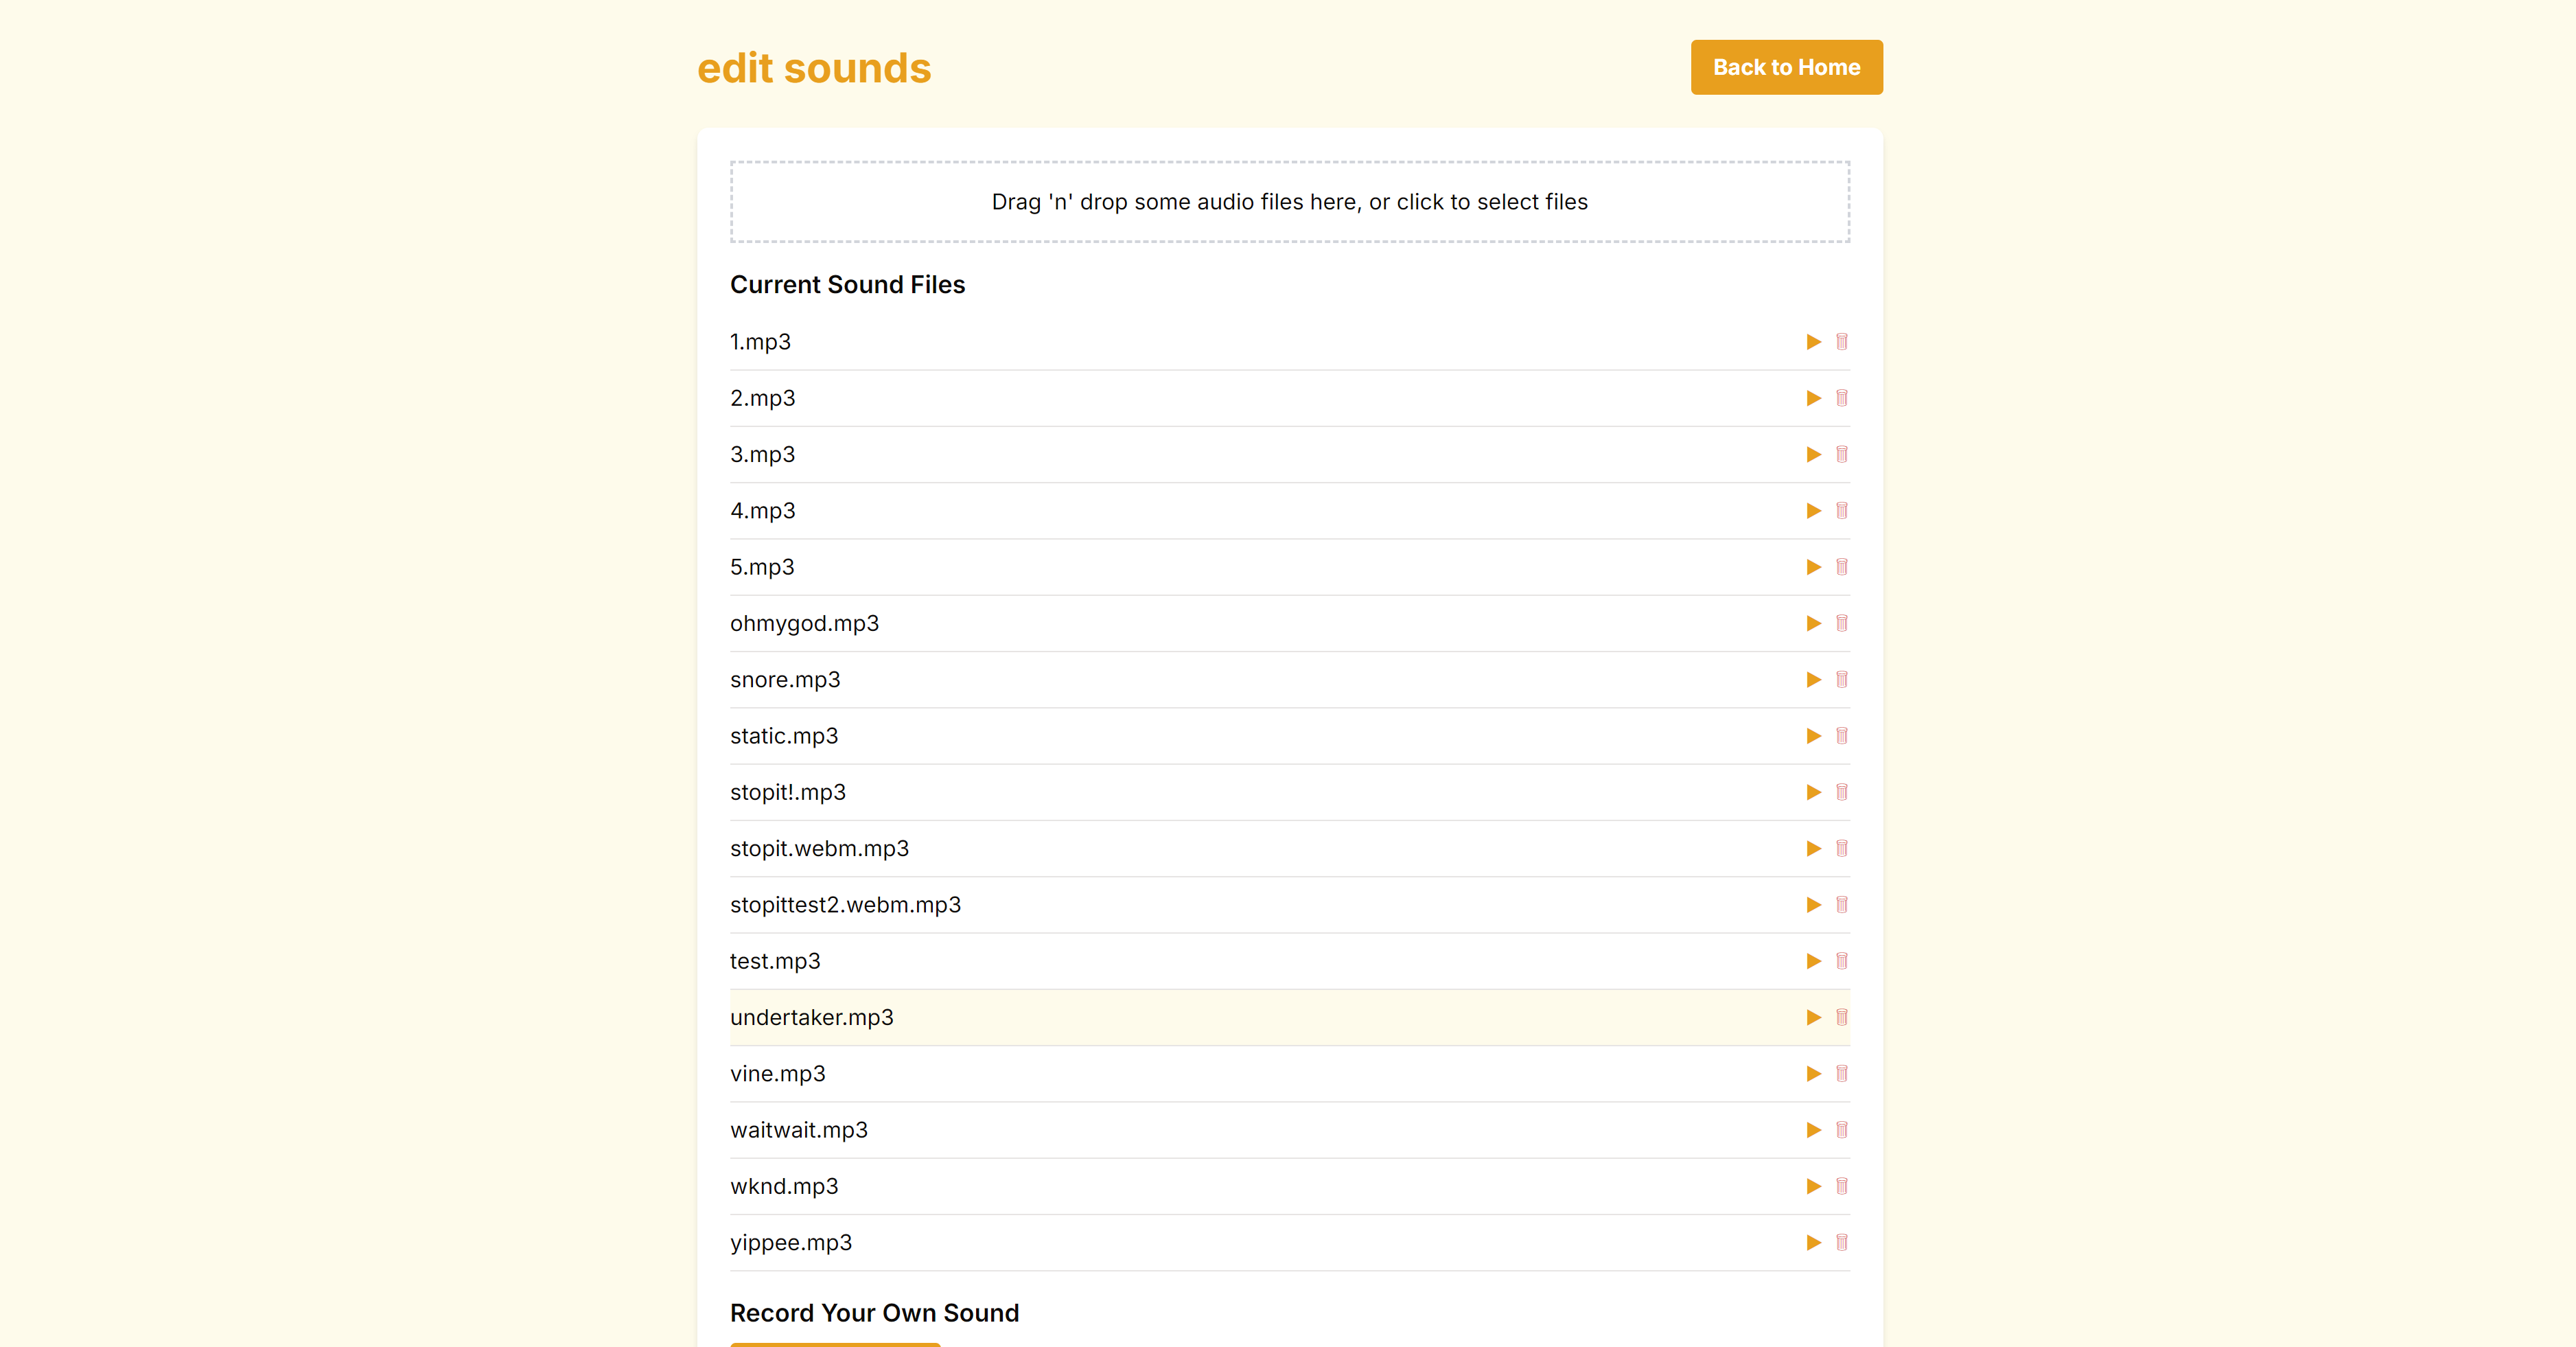Click the 'Record Your Own Sound' heading
Image resolution: width=2576 pixels, height=1347 pixels.
[x=874, y=1313]
